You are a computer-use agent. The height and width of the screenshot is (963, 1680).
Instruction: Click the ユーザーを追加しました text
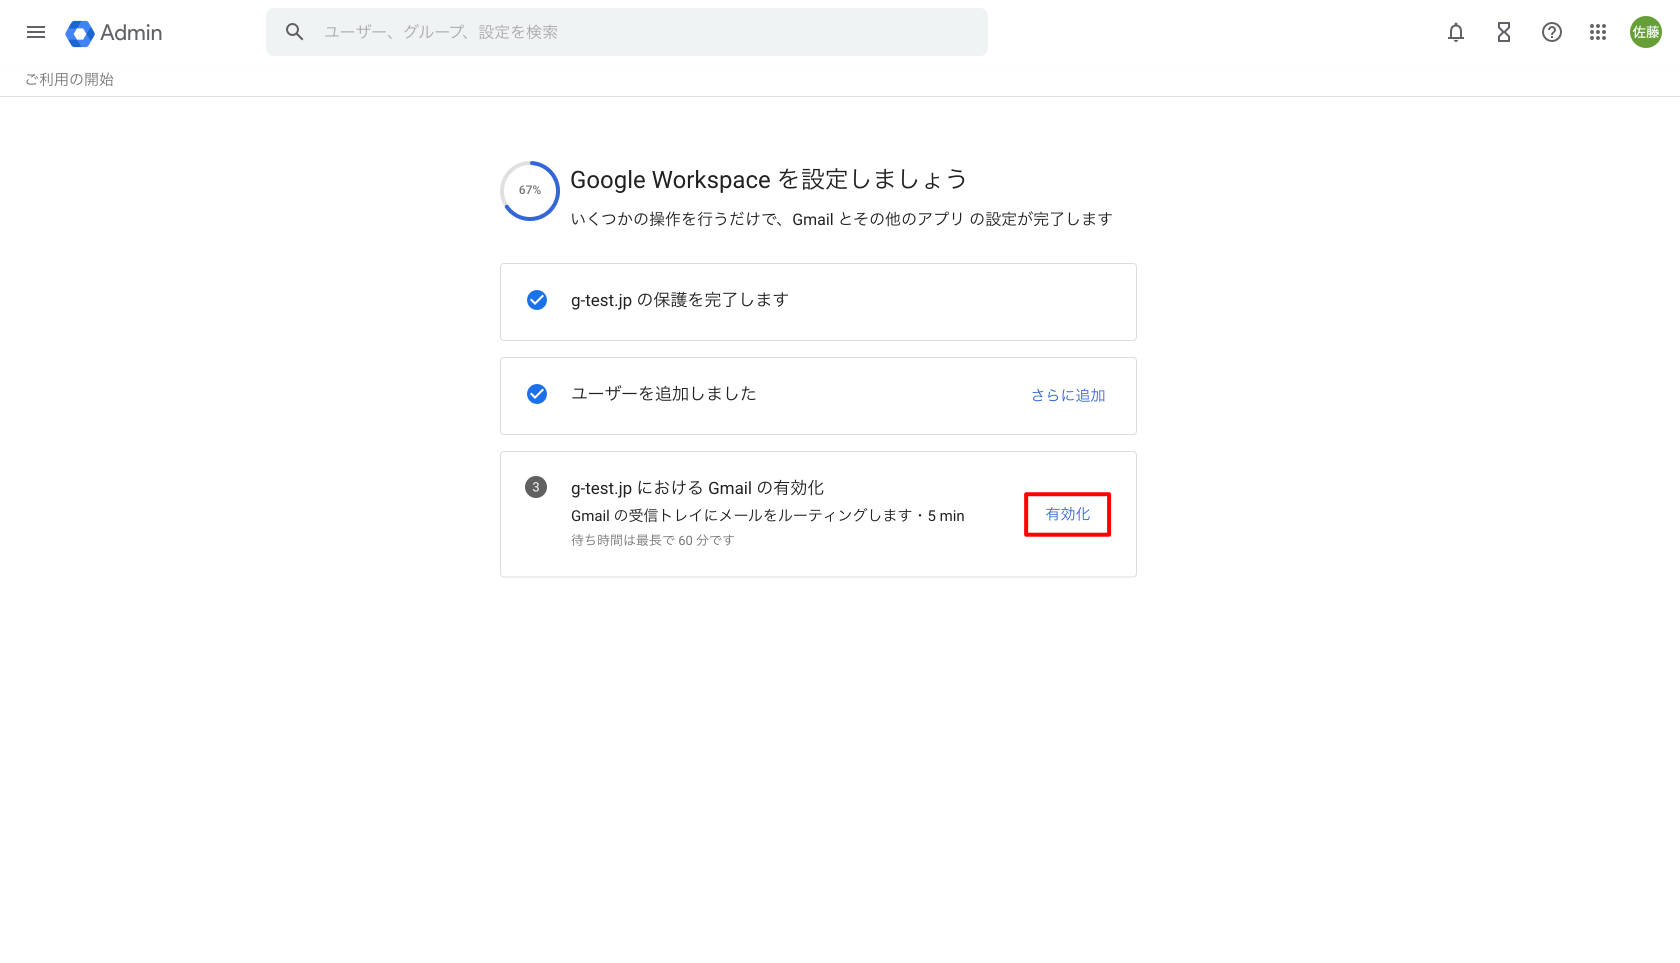click(663, 394)
